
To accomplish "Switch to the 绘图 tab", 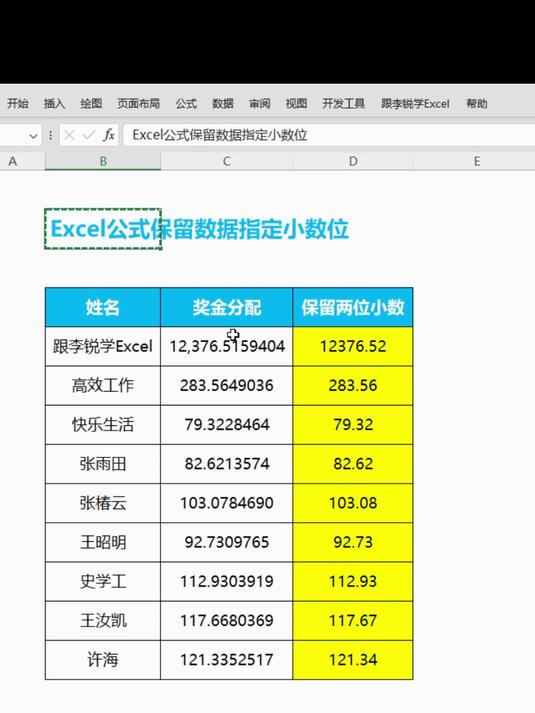I will pos(91,104).
